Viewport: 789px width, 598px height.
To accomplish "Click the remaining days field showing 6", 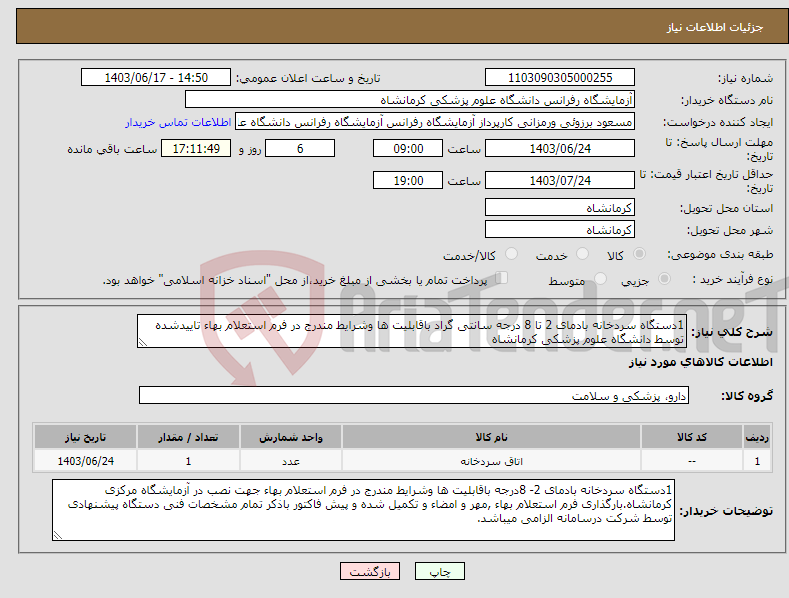I will (x=300, y=148).
